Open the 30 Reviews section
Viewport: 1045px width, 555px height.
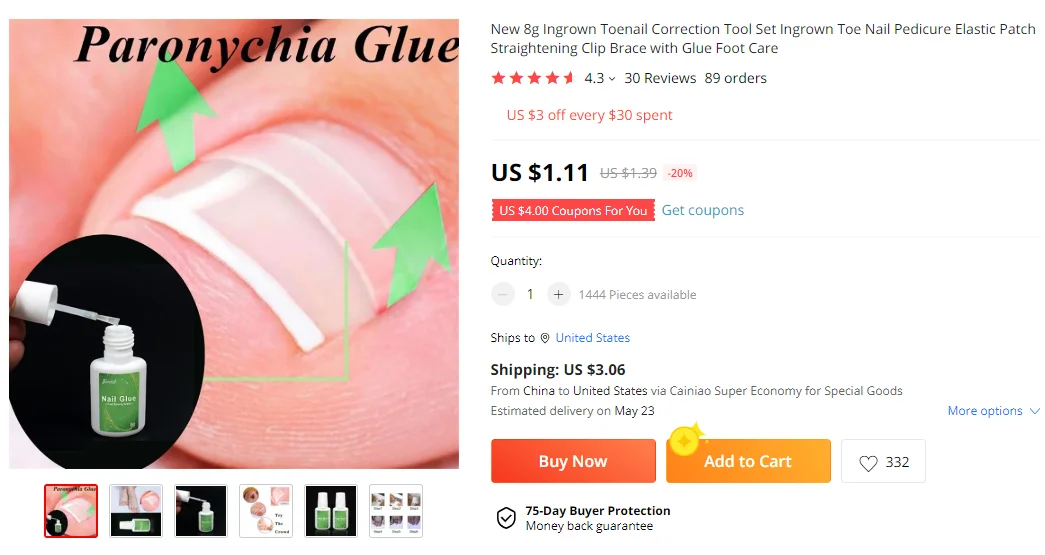tap(660, 78)
